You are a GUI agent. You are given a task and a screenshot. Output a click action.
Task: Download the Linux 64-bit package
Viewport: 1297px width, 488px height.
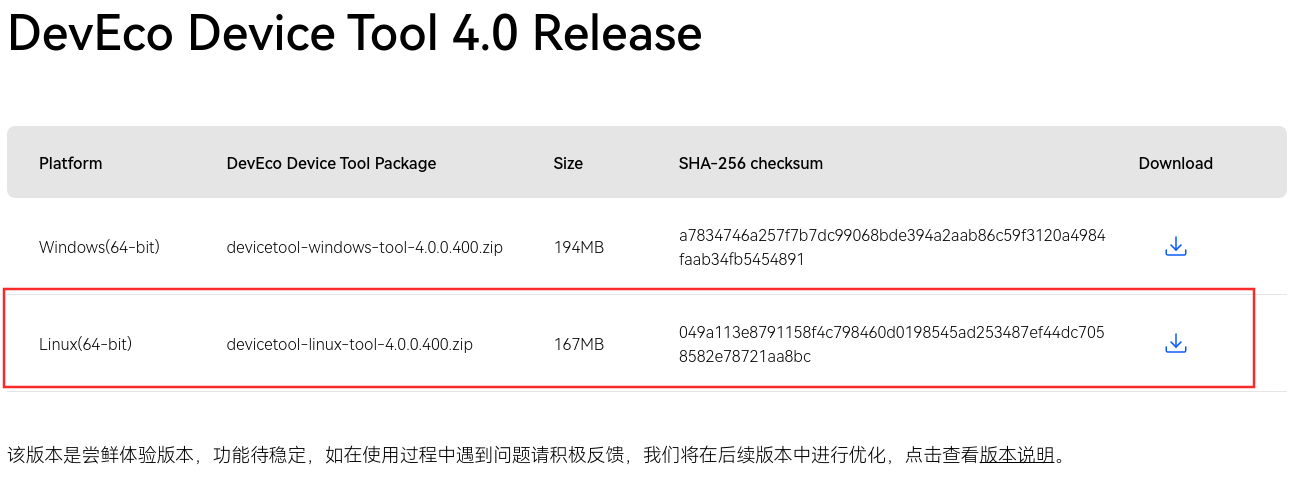tap(1175, 344)
